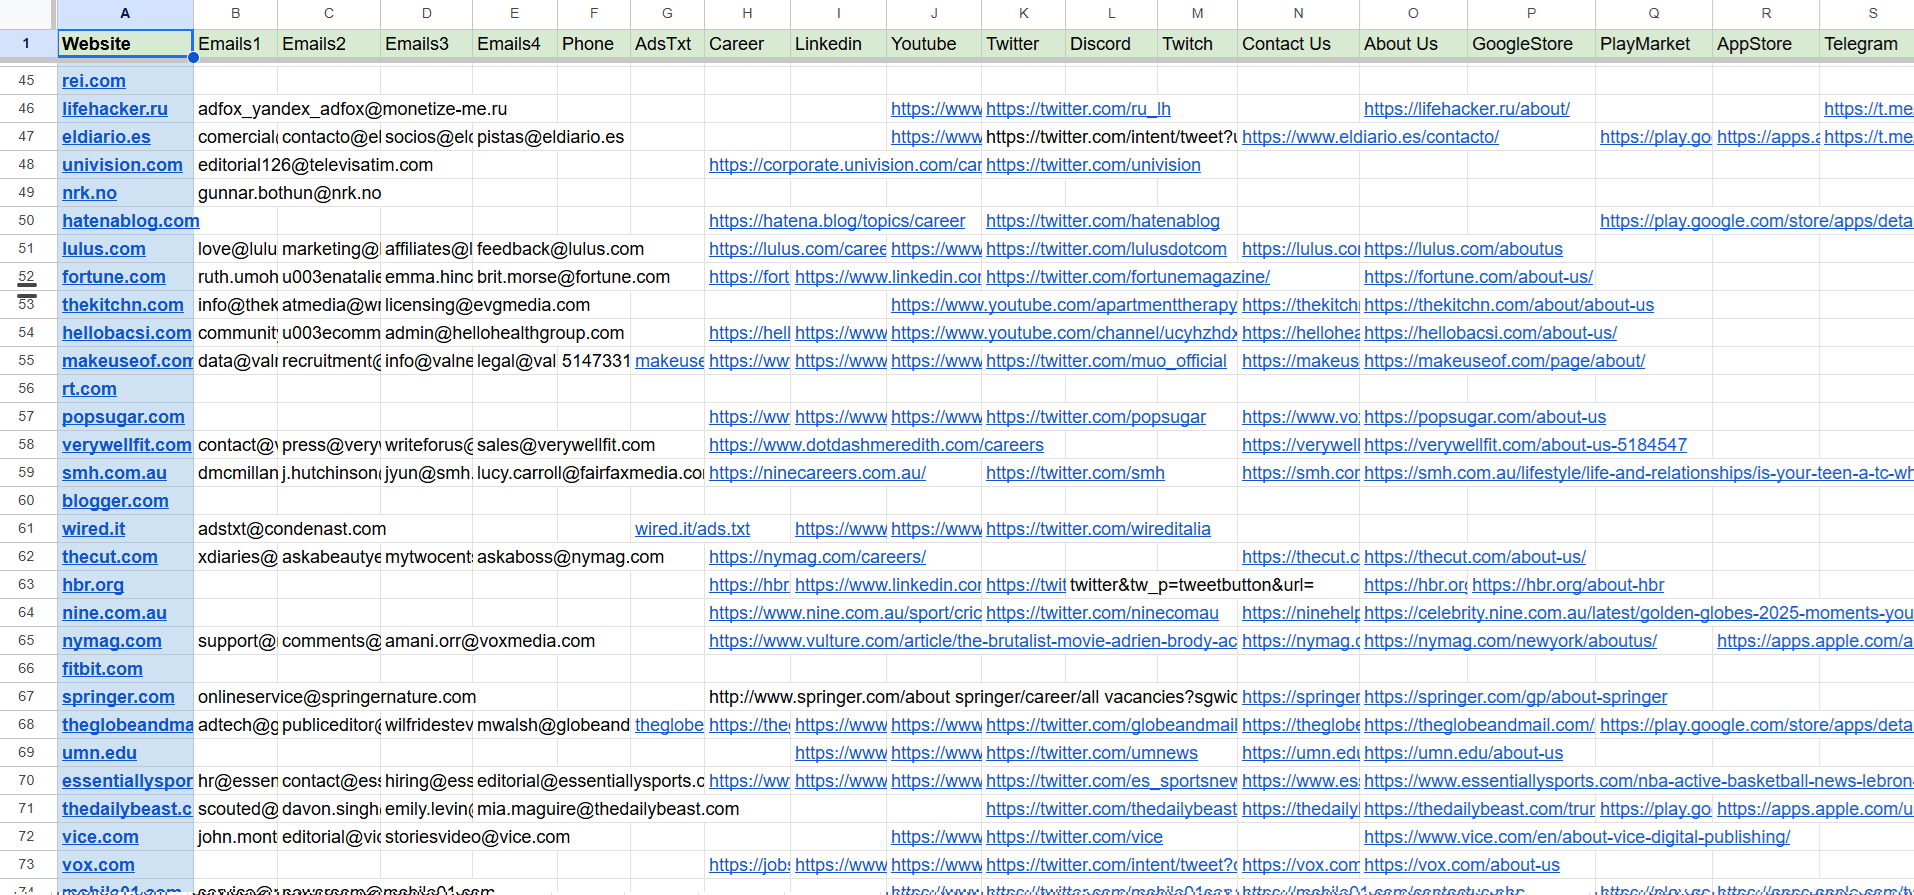Click the select-all corner box
The height and width of the screenshot is (895, 1914).
26,13
